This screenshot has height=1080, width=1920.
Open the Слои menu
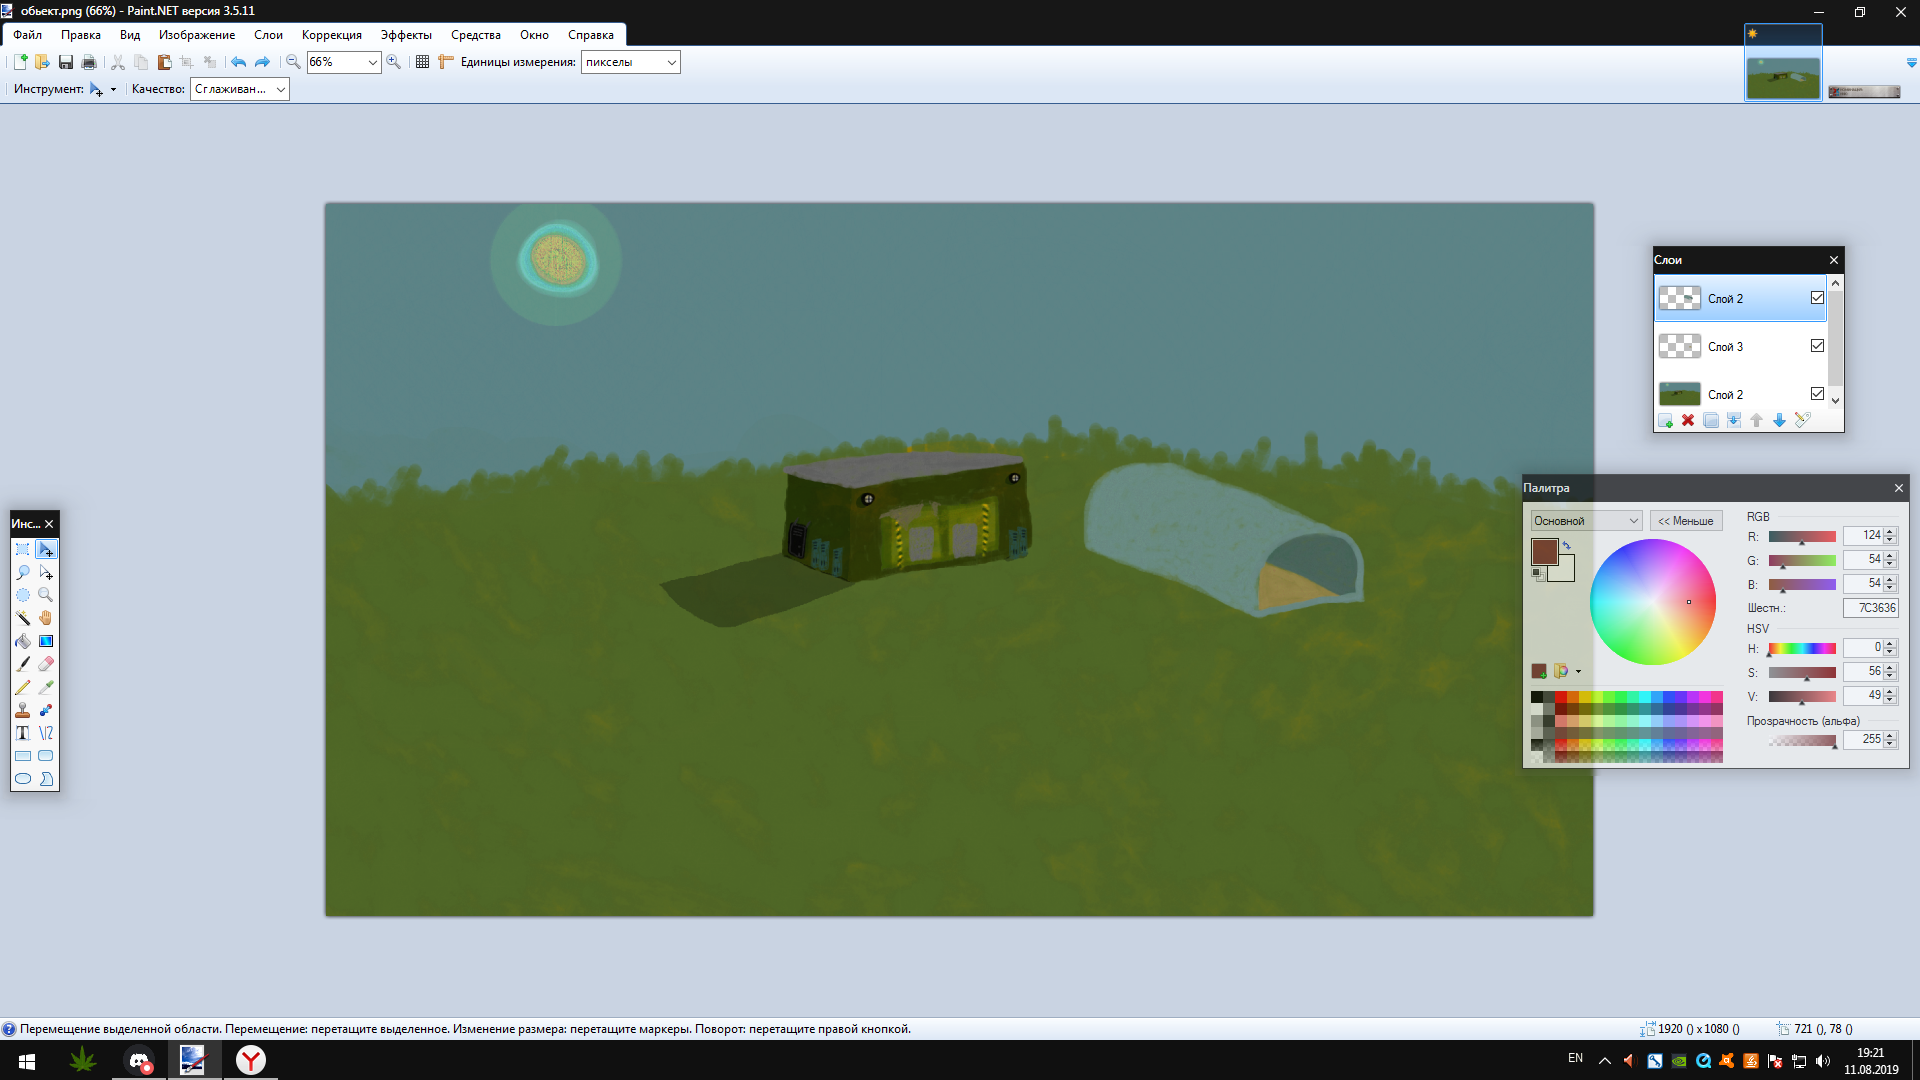coord(268,35)
